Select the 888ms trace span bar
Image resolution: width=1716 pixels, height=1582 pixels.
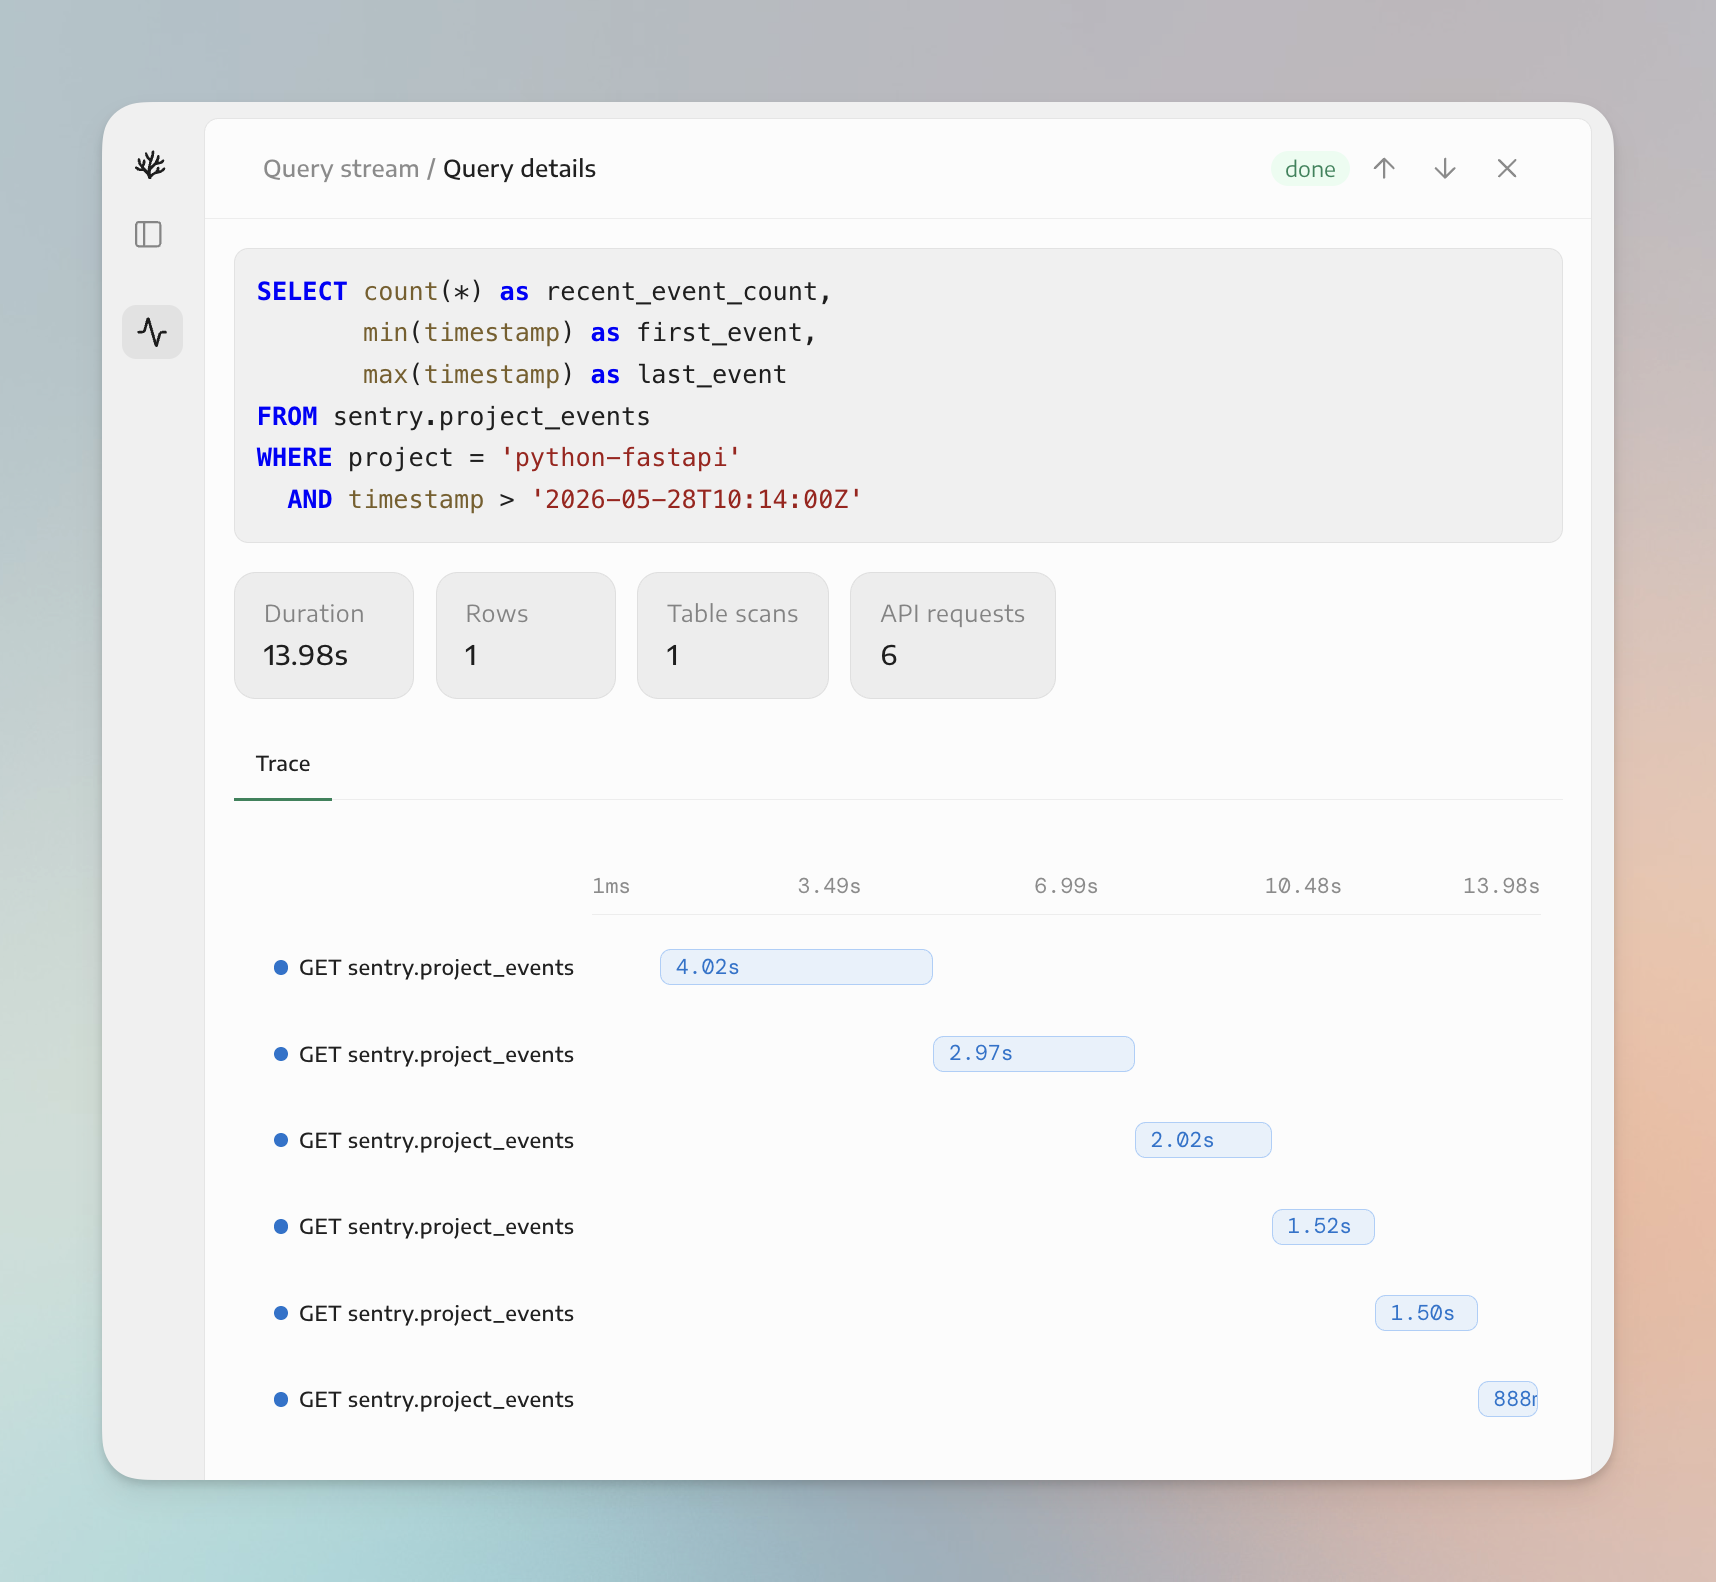(1508, 1399)
